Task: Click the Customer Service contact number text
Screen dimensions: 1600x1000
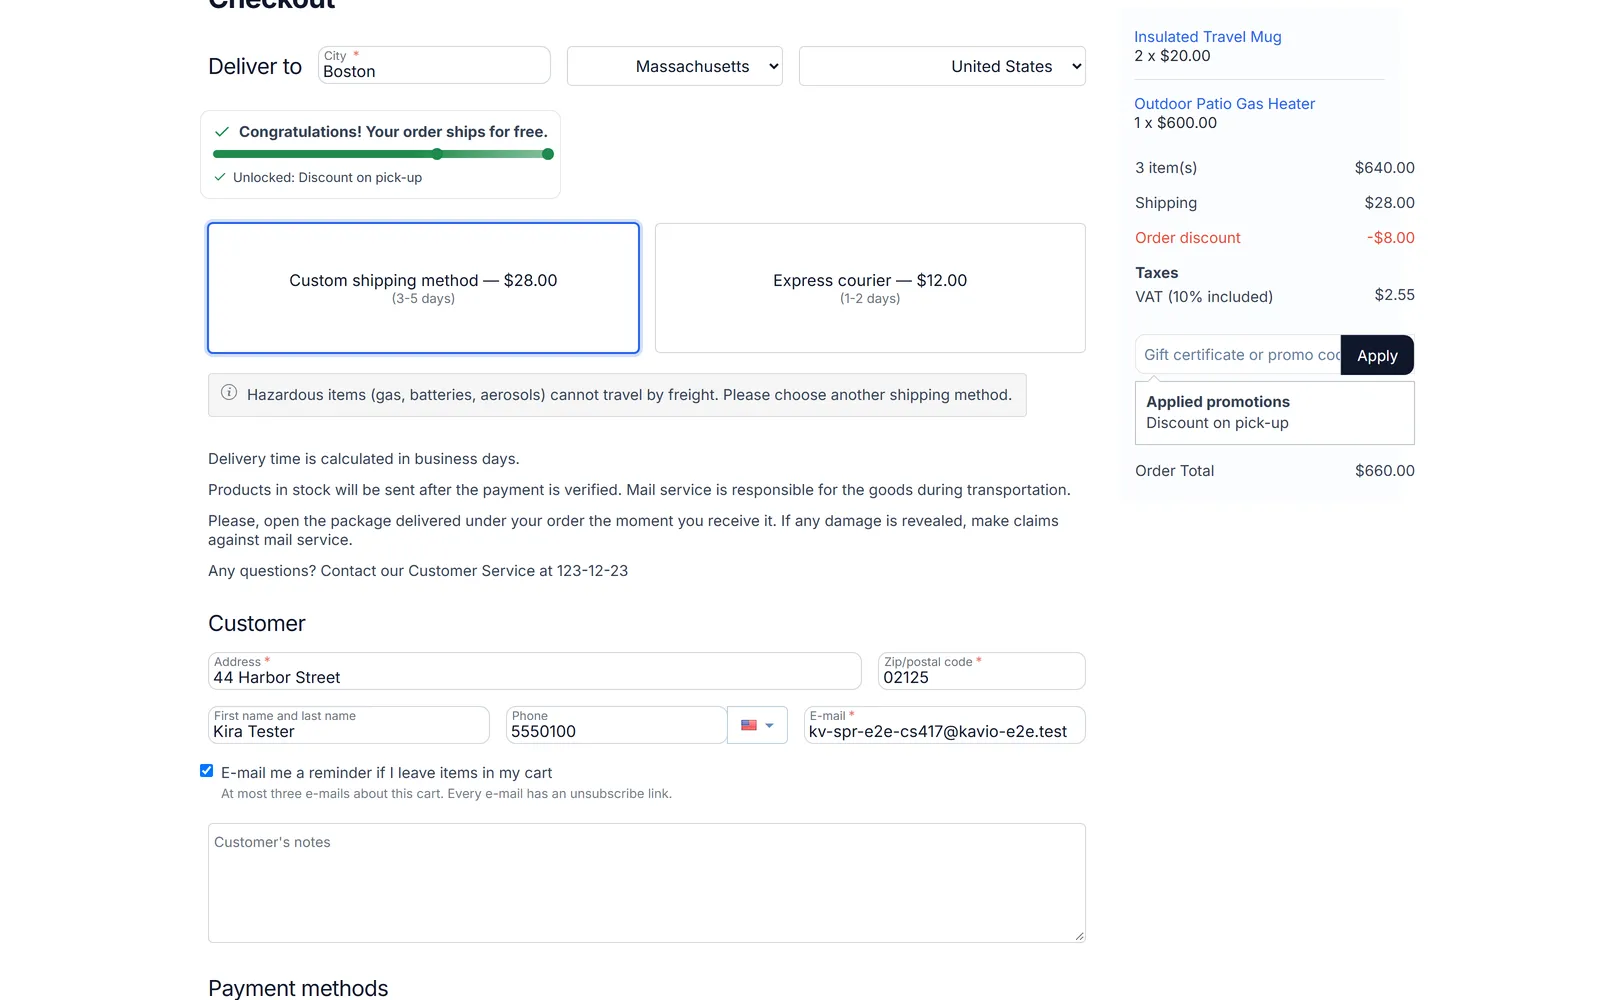Action: point(592,571)
